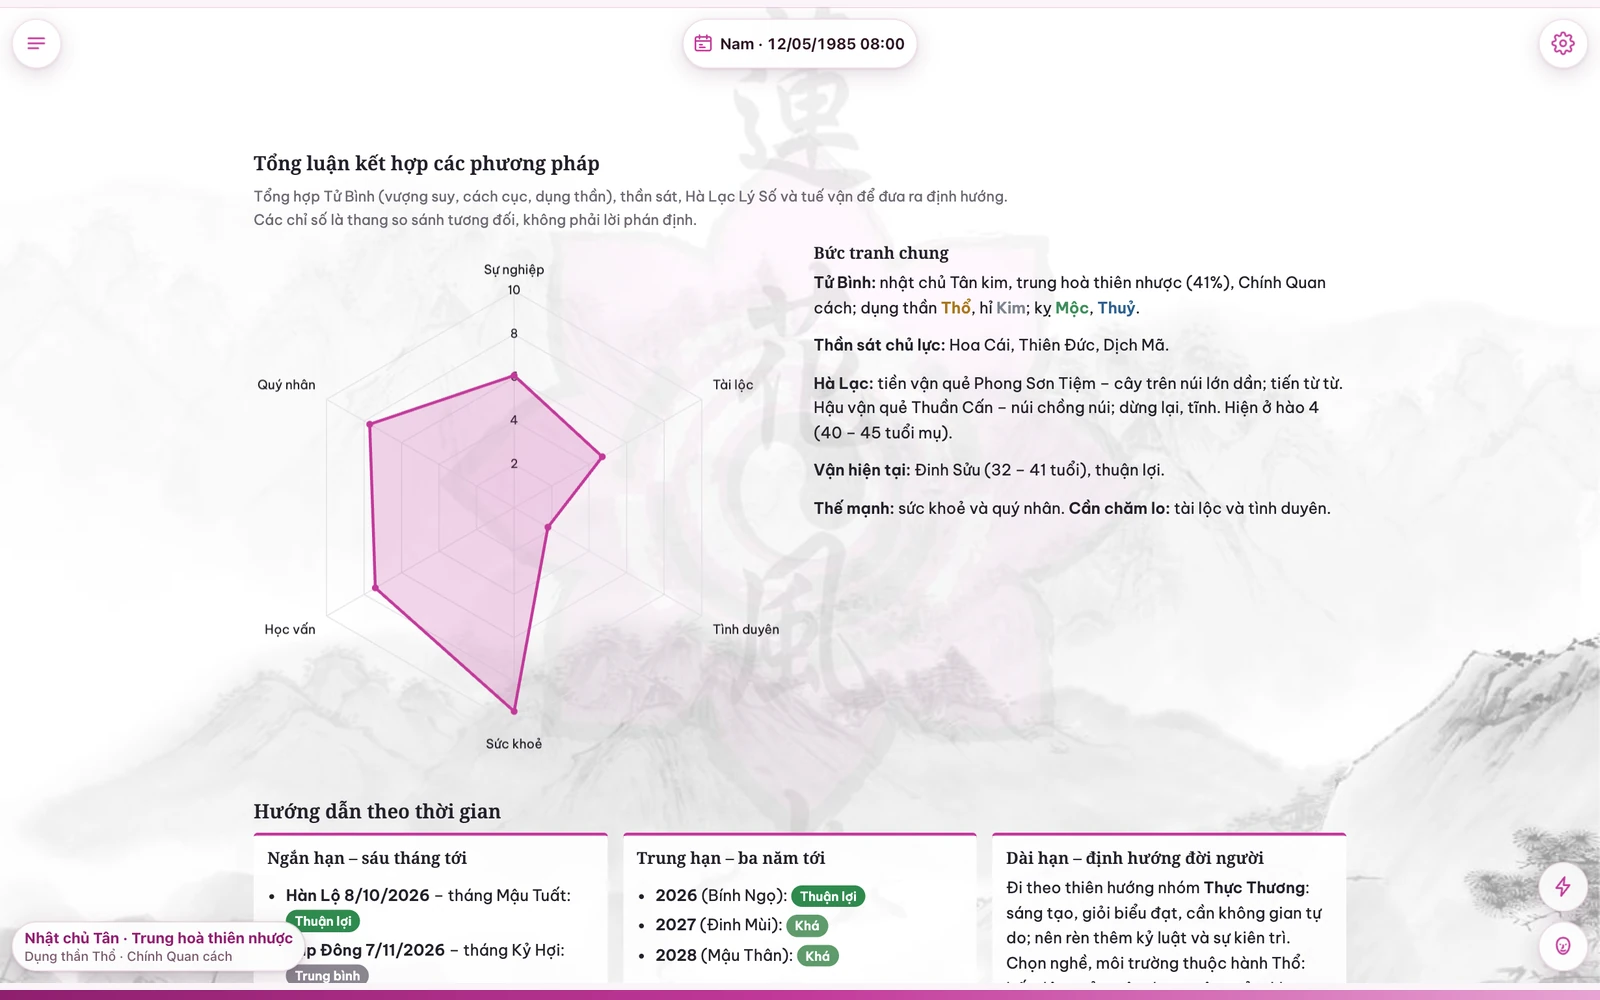Open settings via the gear icon
Image resolution: width=1600 pixels, height=1000 pixels.
[x=1563, y=44]
